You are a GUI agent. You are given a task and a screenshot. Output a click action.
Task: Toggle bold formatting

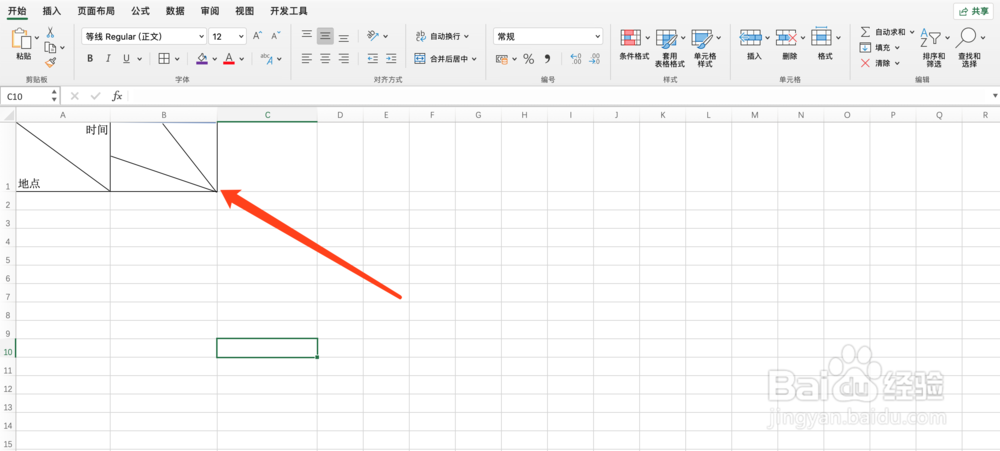click(90, 59)
